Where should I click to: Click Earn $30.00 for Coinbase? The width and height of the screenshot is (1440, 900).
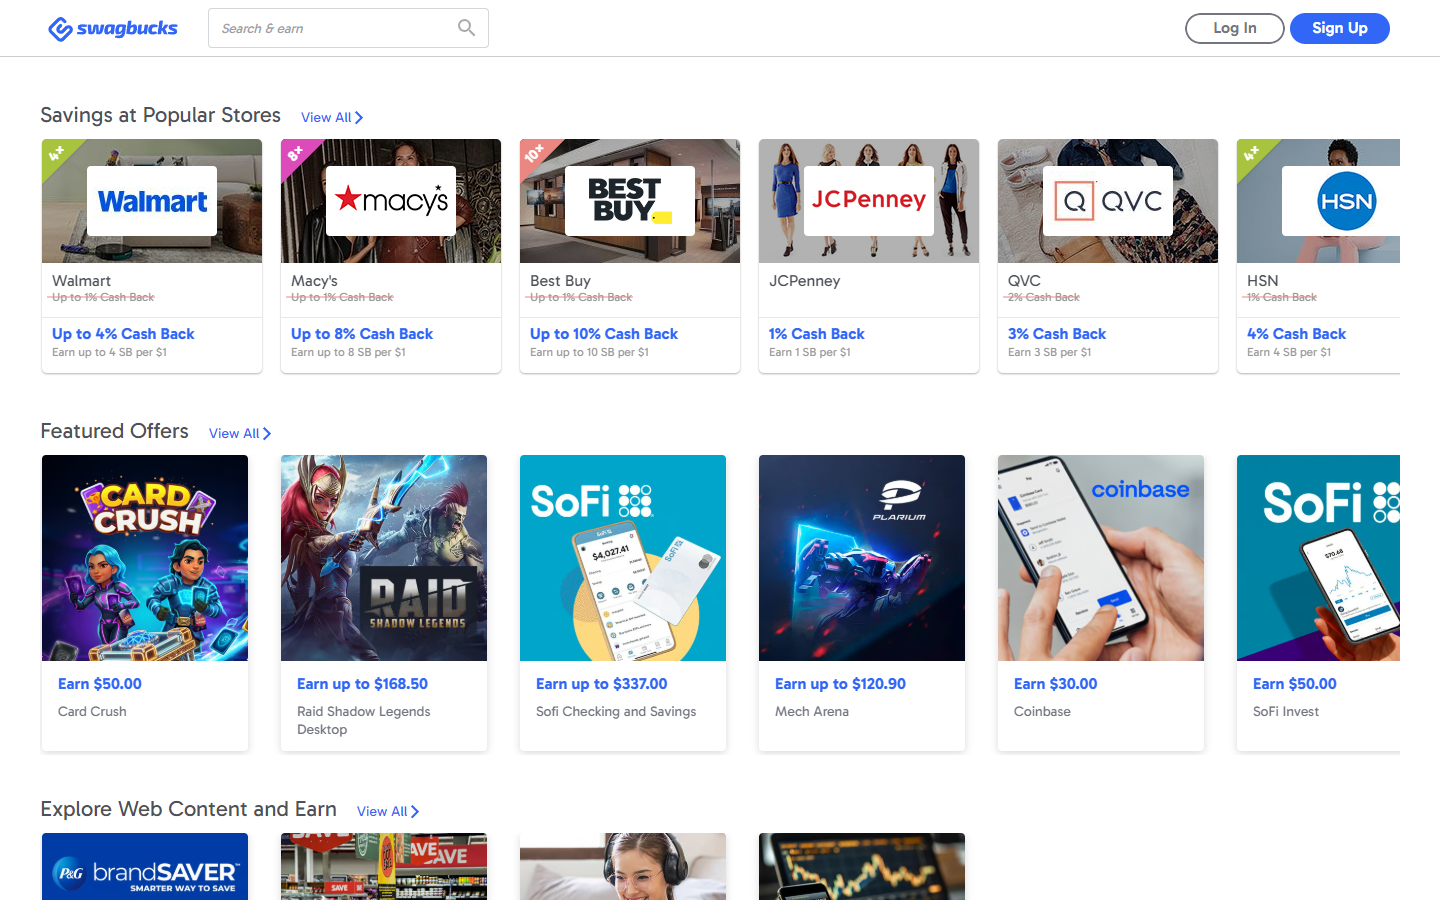[x=1056, y=684]
